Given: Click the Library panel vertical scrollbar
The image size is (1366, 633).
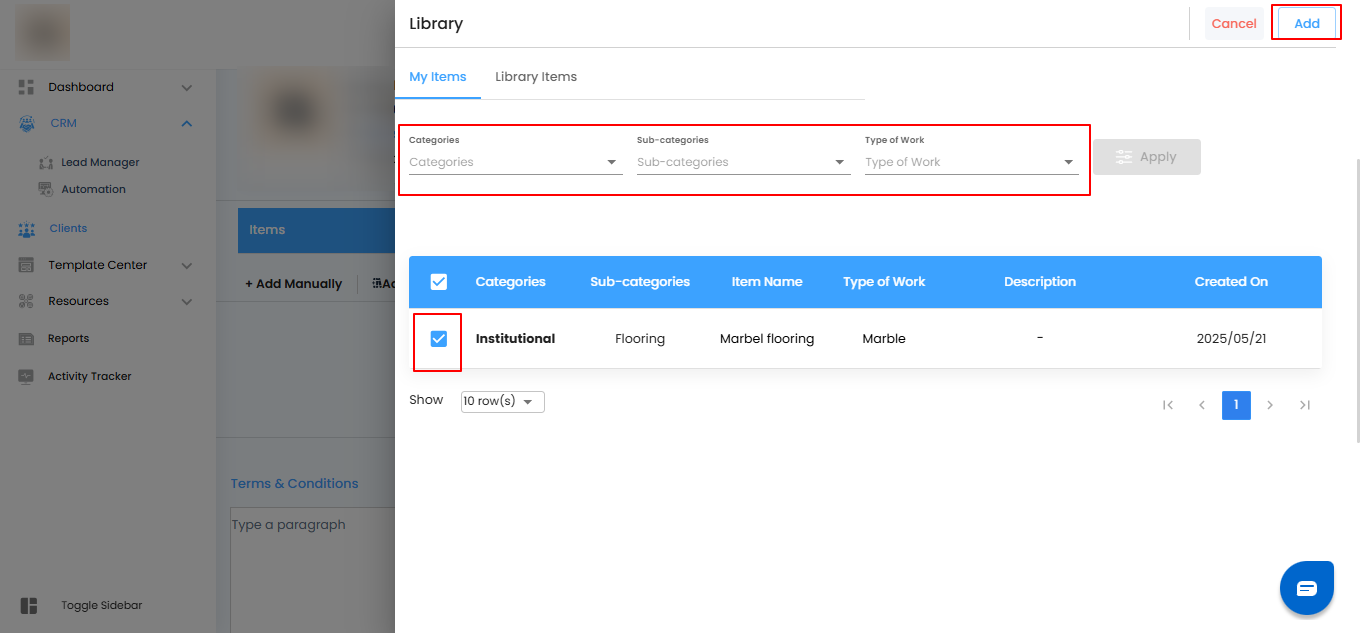Looking at the screenshot, I should pos(1357,300).
